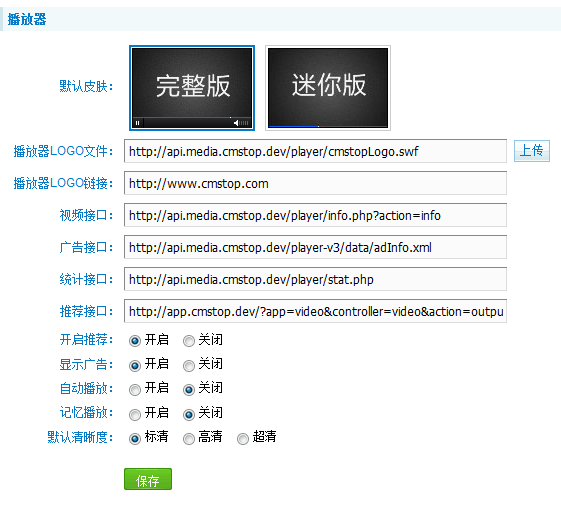
Task: Focus the 播放器LOGO文件 input field
Action: tap(315, 151)
